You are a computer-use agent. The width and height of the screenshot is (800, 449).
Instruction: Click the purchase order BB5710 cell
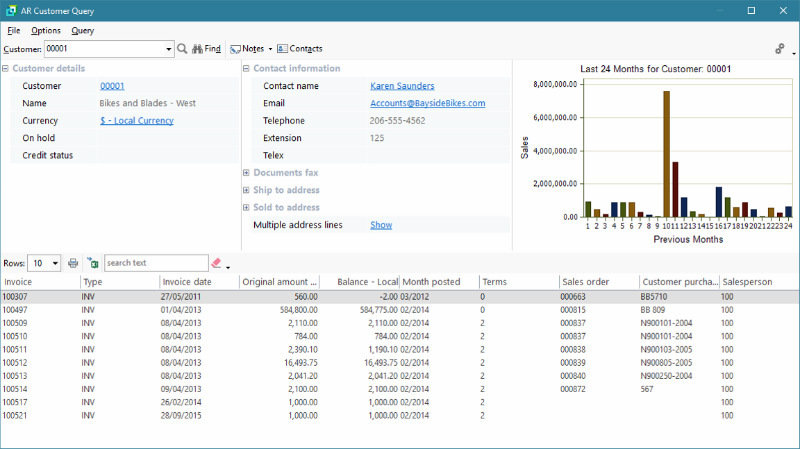pyautogui.click(x=654, y=297)
